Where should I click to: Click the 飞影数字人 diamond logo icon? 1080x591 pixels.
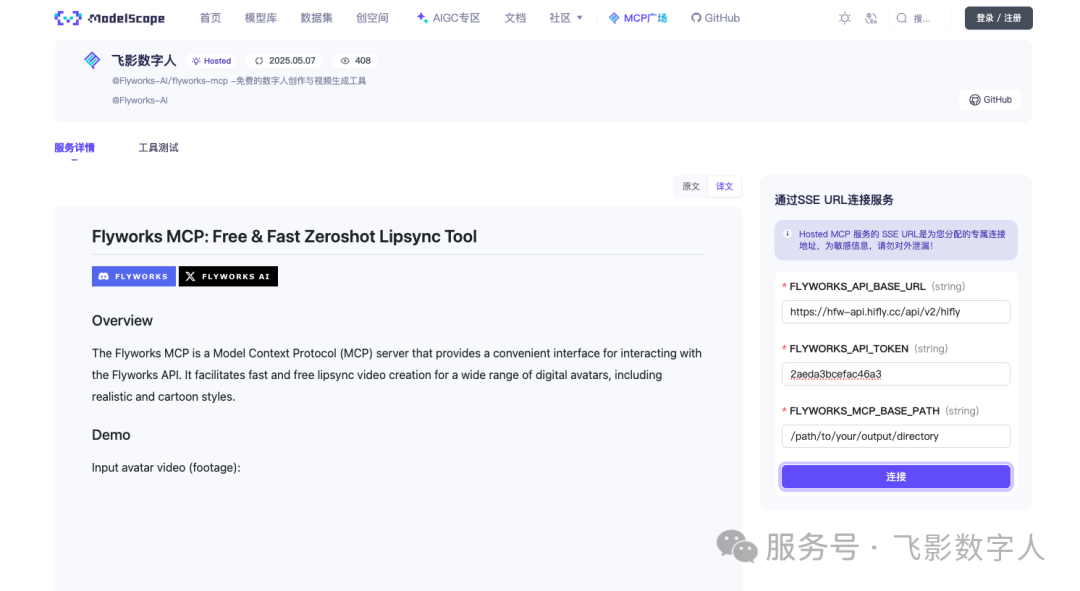pyautogui.click(x=92, y=61)
